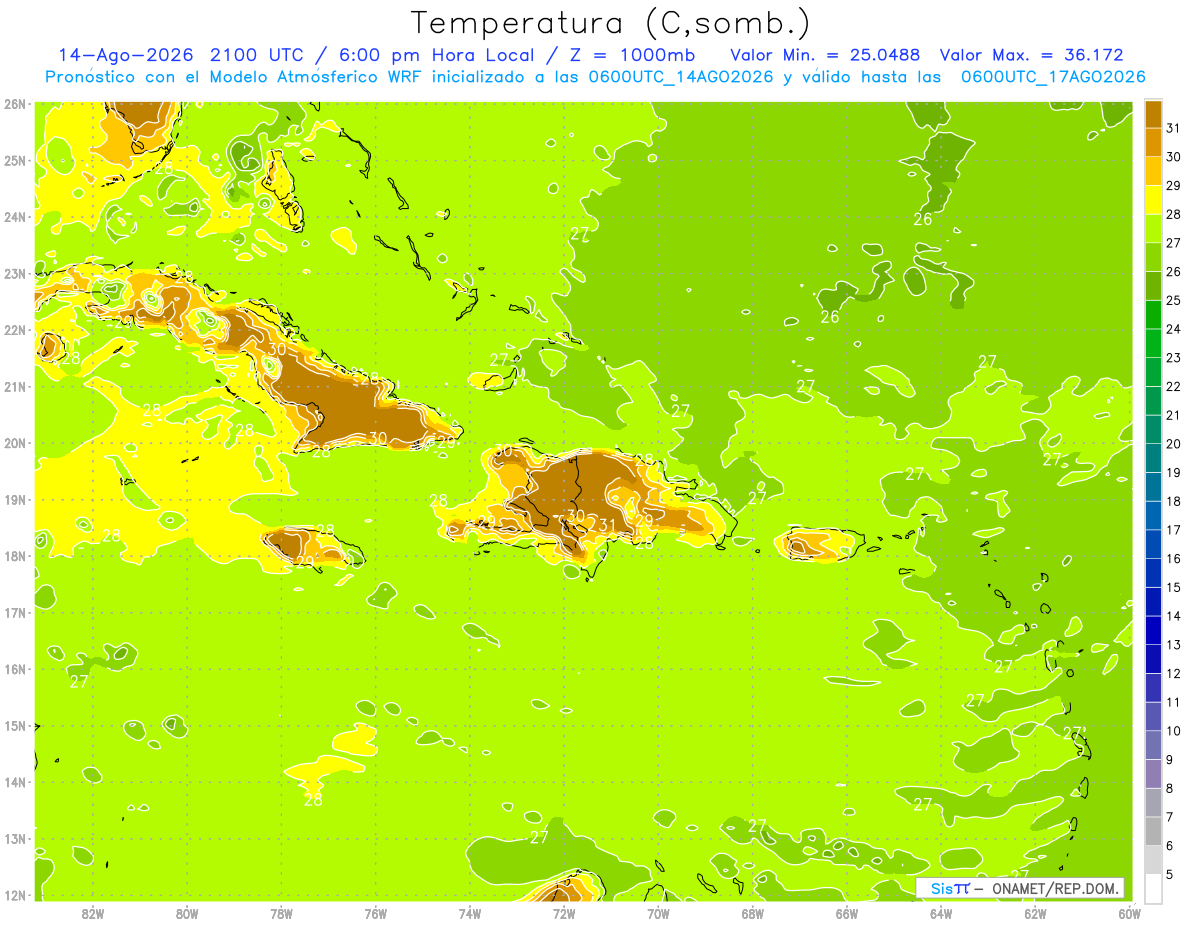Click the '72W' longitude axis label

(x=564, y=913)
